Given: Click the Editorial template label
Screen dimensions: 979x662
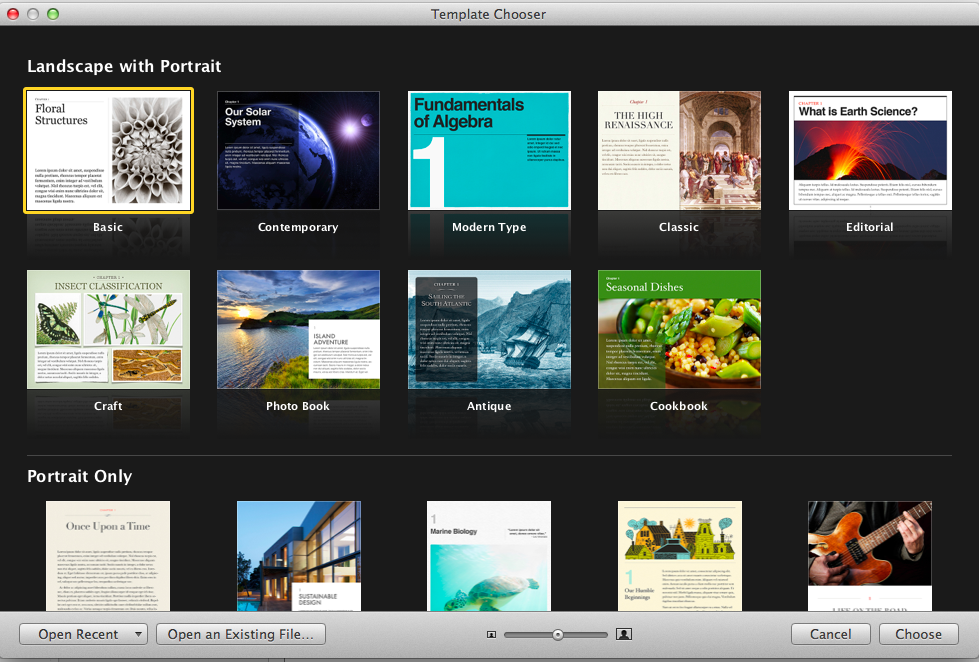Looking at the screenshot, I should pos(870,227).
